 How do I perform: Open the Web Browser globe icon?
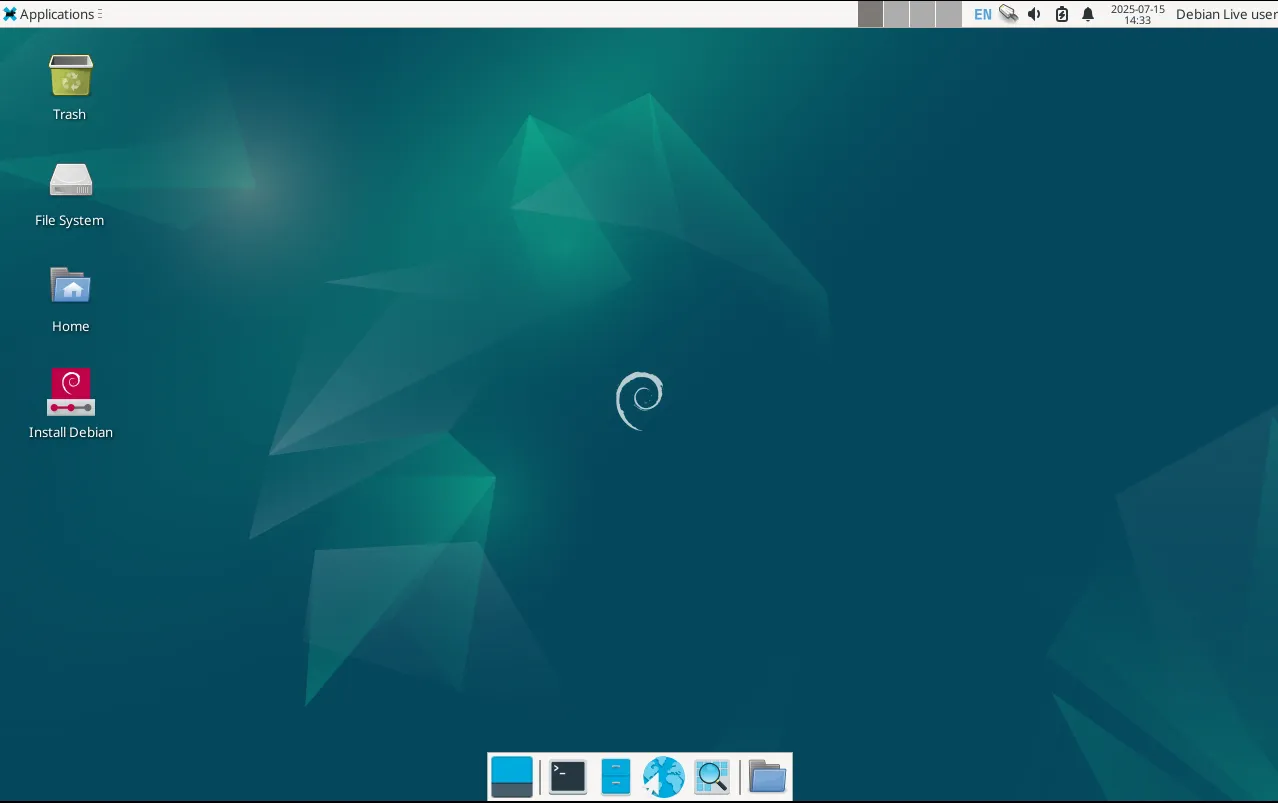tap(663, 777)
